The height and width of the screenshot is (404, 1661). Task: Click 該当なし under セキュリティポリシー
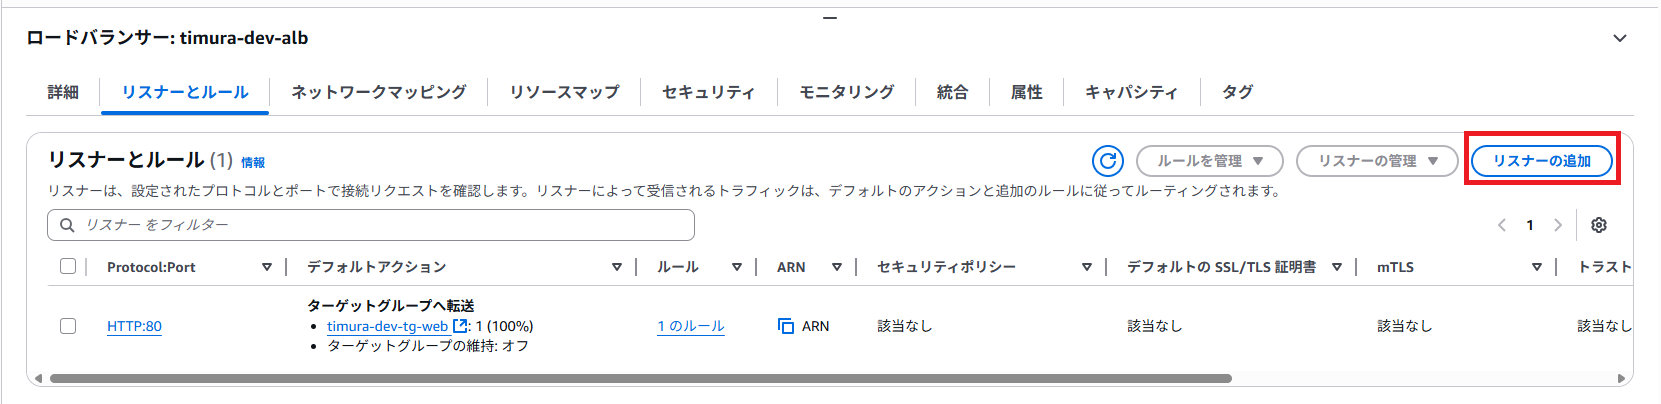(x=905, y=326)
